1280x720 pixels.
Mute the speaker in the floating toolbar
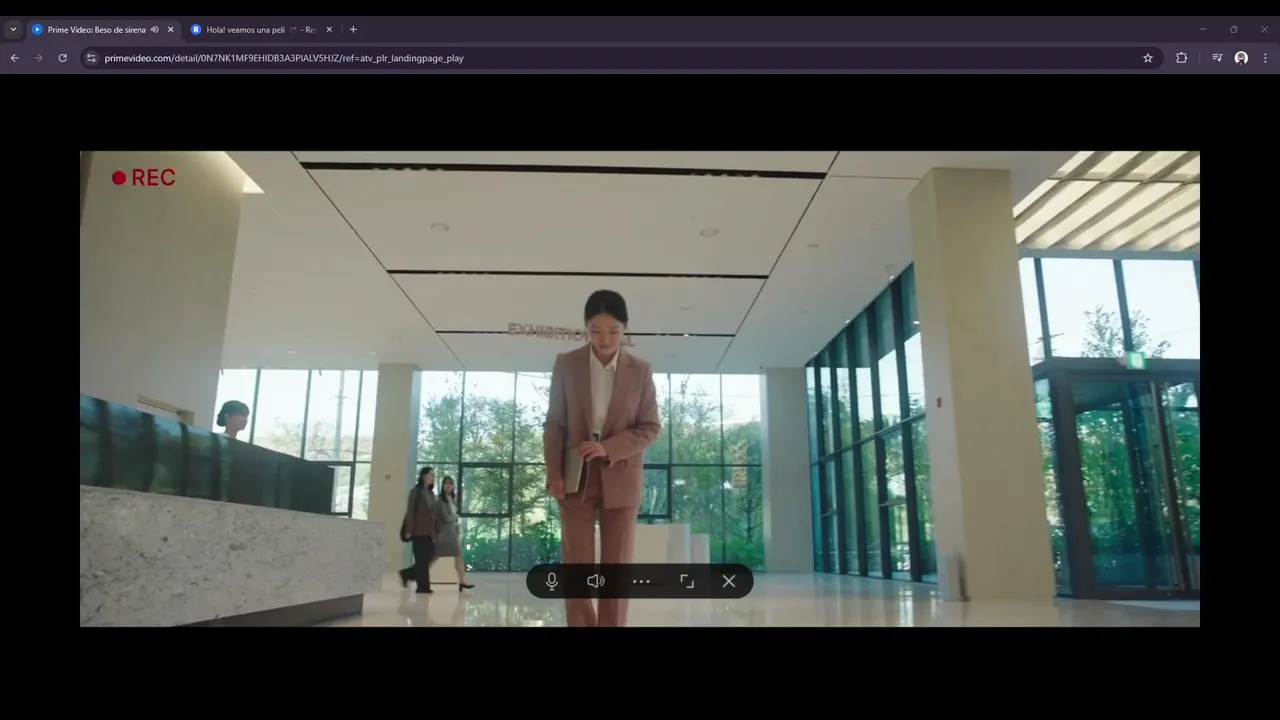[596, 581]
